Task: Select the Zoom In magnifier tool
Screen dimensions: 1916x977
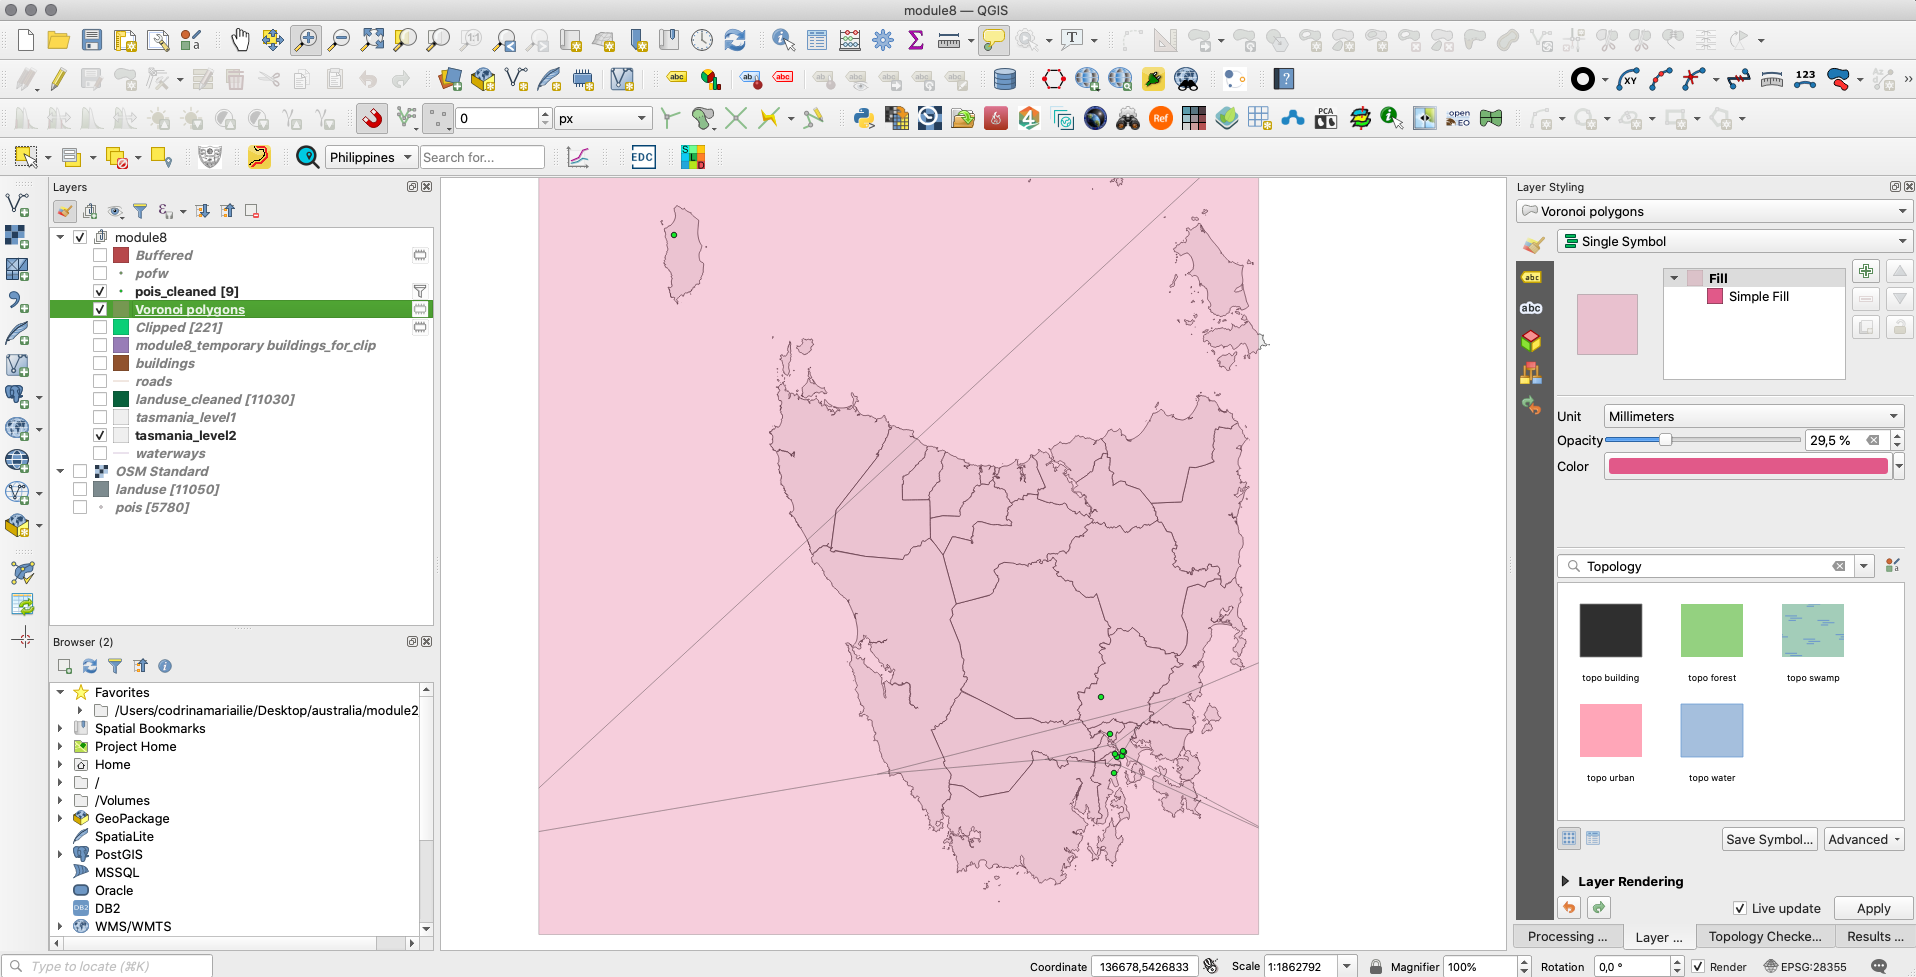Action: tap(306, 40)
